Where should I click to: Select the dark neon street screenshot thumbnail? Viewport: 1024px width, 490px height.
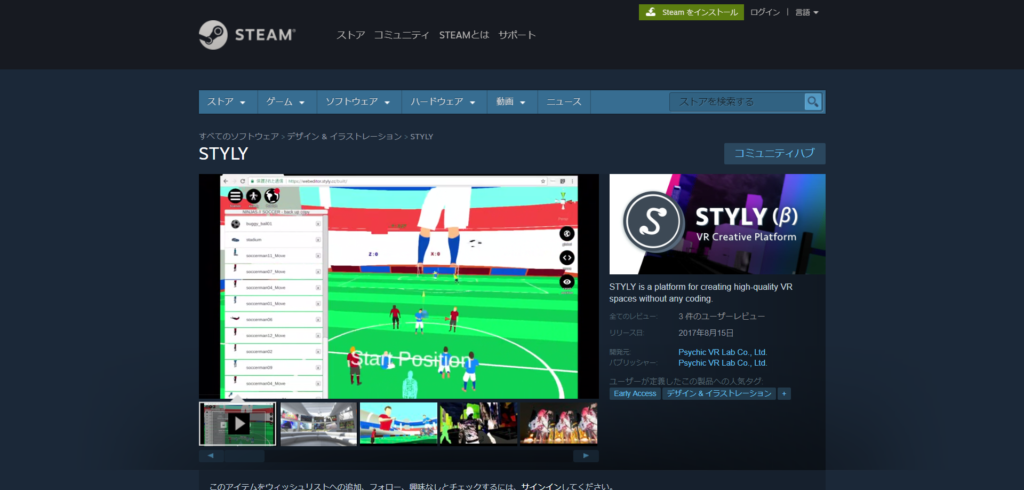click(x=478, y=424)
